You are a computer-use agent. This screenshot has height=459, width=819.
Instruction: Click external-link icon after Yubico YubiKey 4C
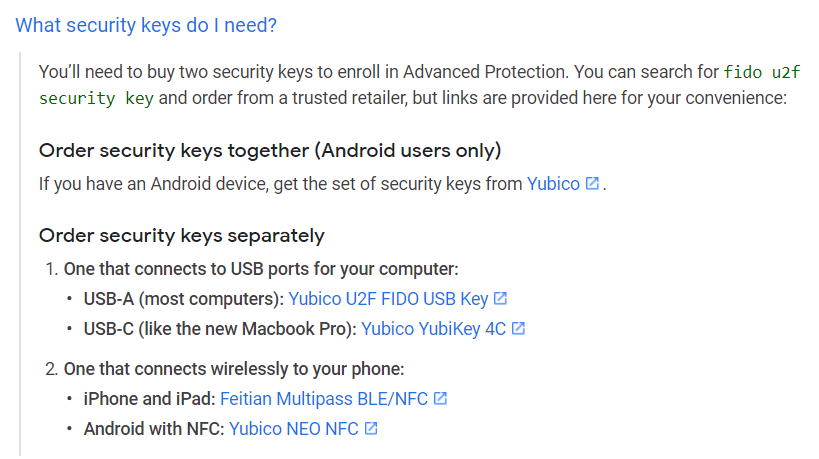[x=518, y=328]
